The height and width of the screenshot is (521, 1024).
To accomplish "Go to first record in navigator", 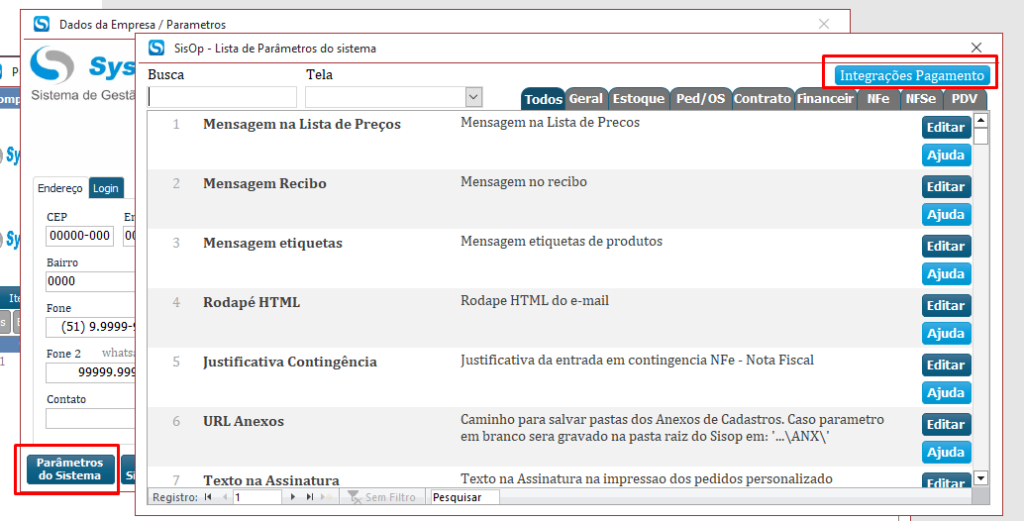I will pos(208,497).
